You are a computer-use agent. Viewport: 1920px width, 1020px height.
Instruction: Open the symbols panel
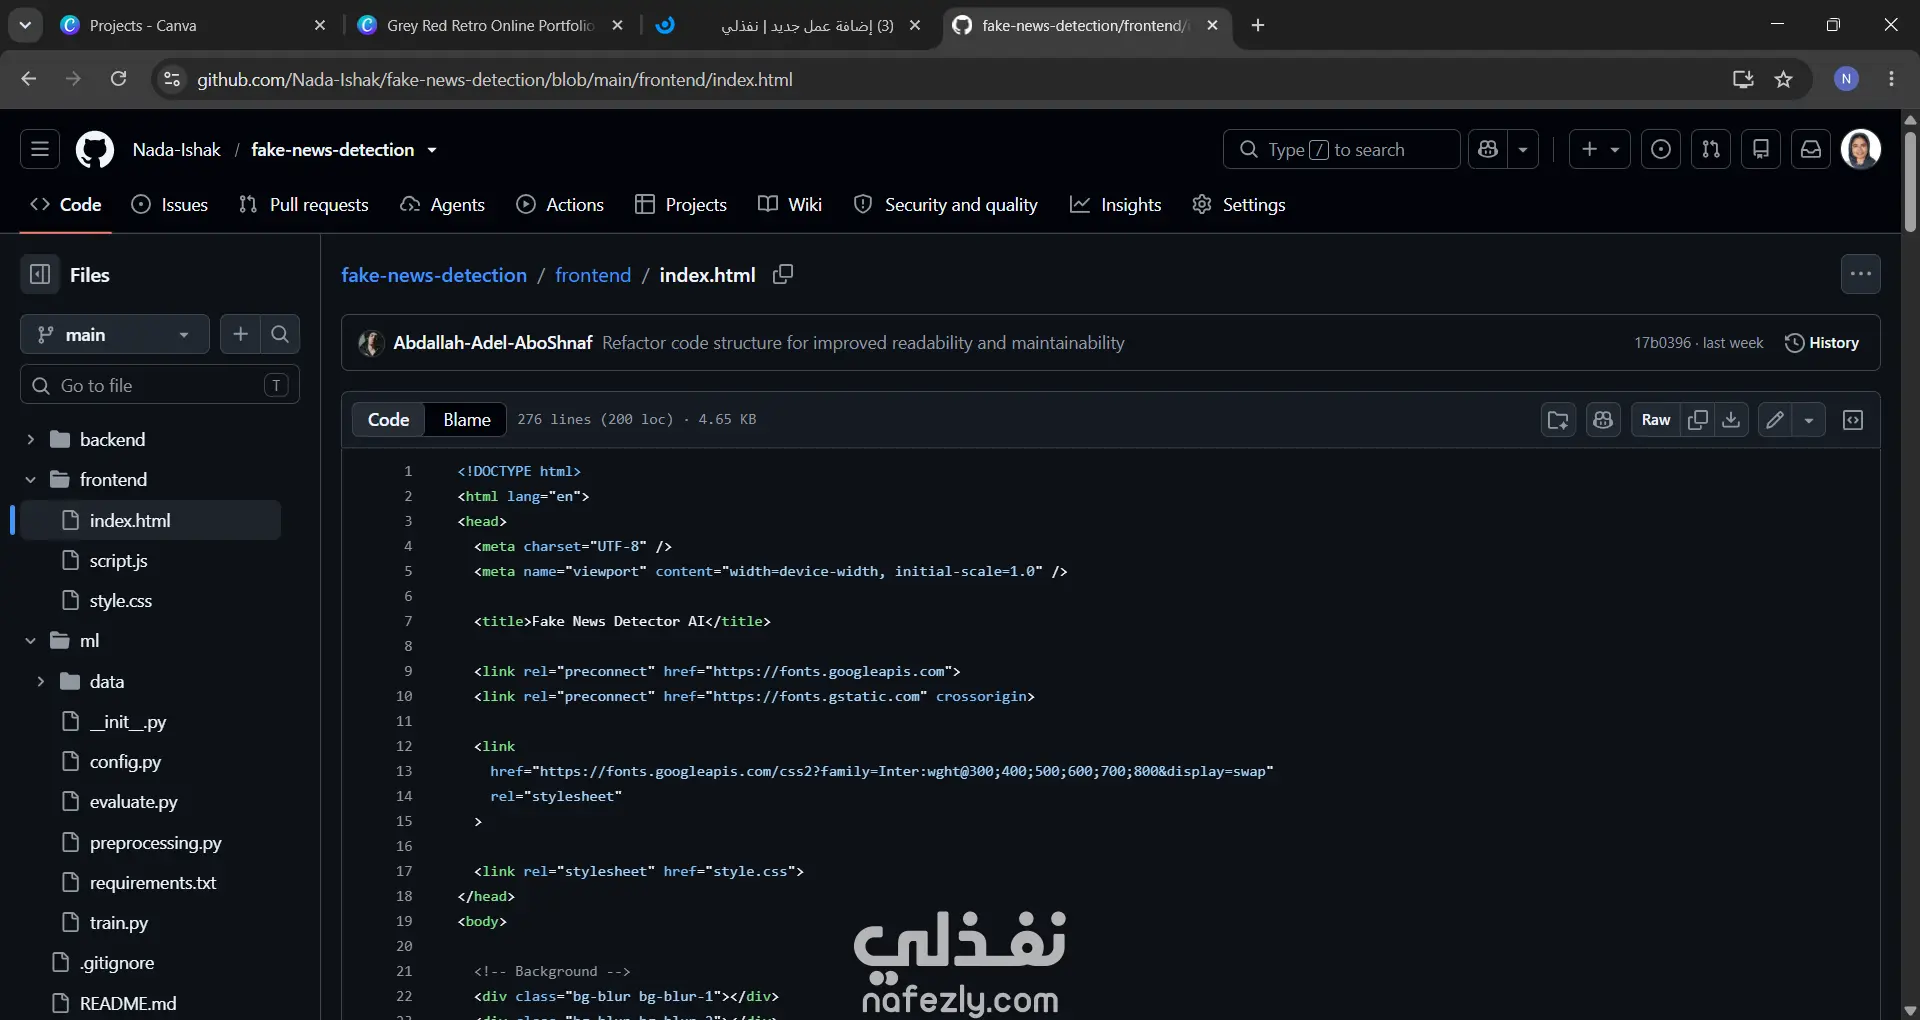point(1853,420)
